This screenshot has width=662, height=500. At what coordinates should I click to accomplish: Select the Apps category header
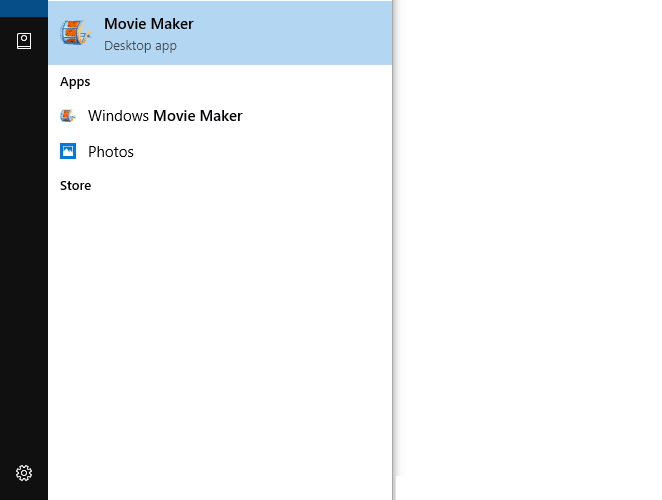click(75, 82)
